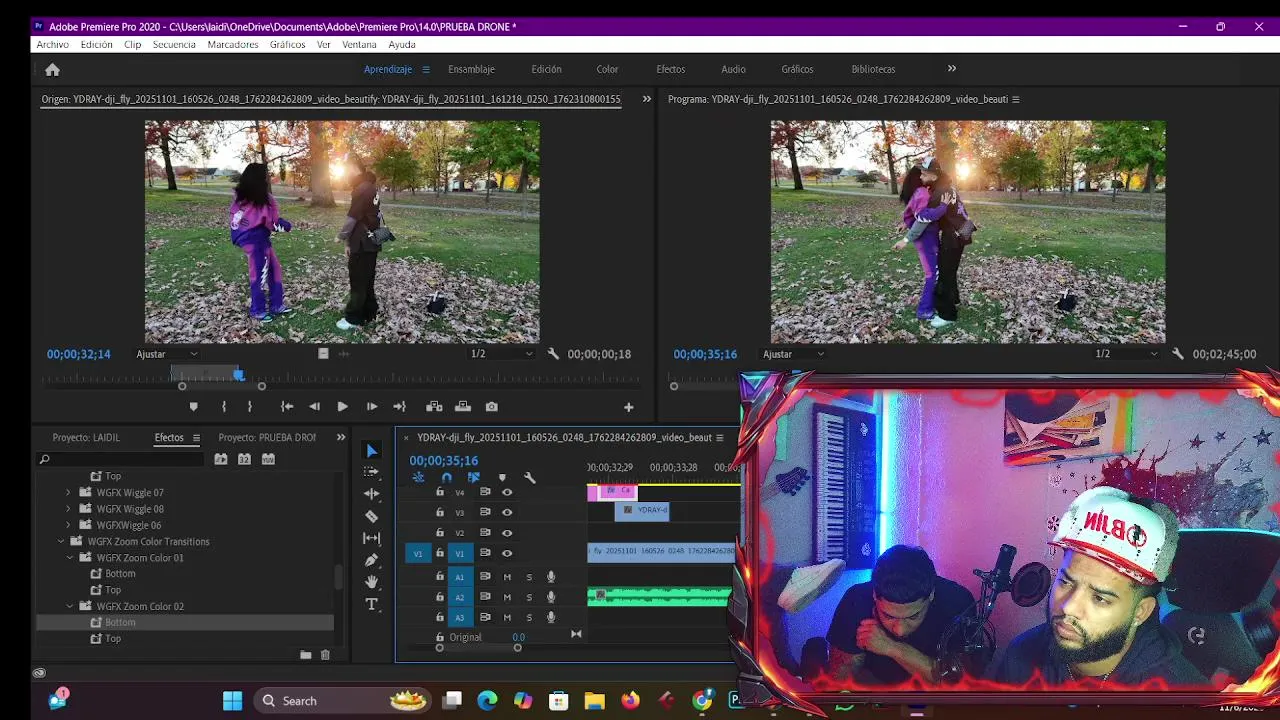Expand WGFX Wiggle 08 folder

69,509
